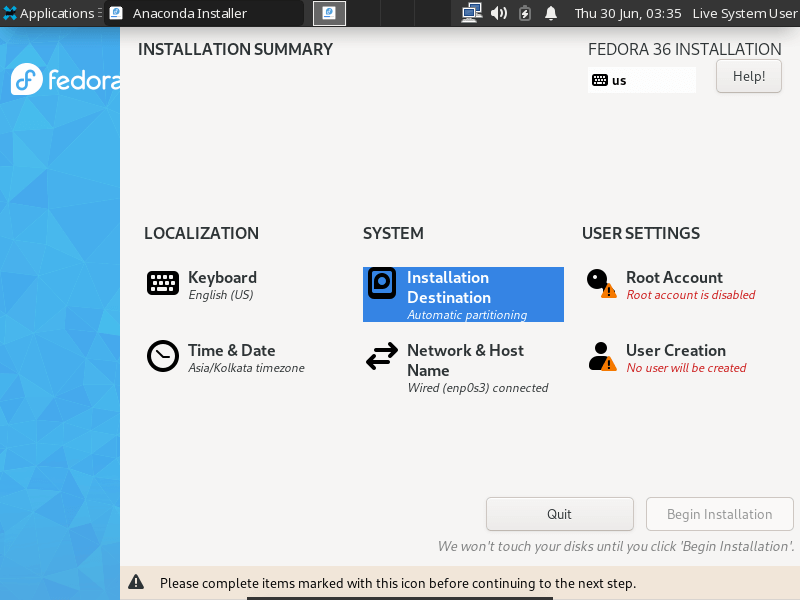Click the Help! button

click(748, 76)
